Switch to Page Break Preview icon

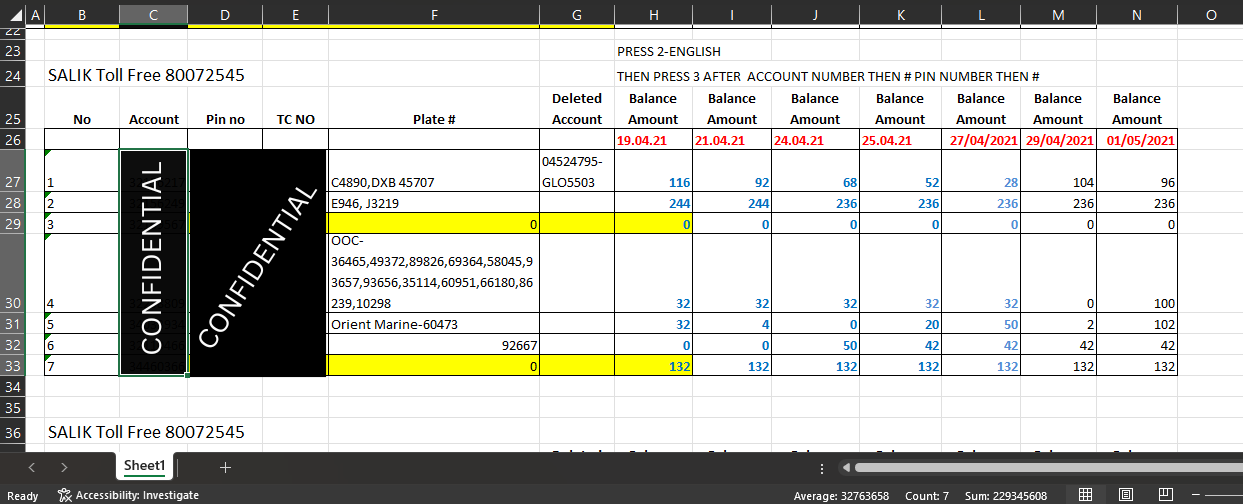click(x=1165, y=495)
